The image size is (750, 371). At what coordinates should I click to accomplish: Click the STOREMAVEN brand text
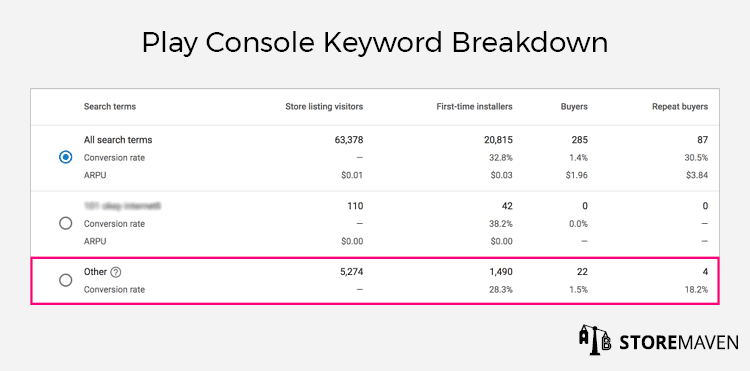(x=679, y=342)
